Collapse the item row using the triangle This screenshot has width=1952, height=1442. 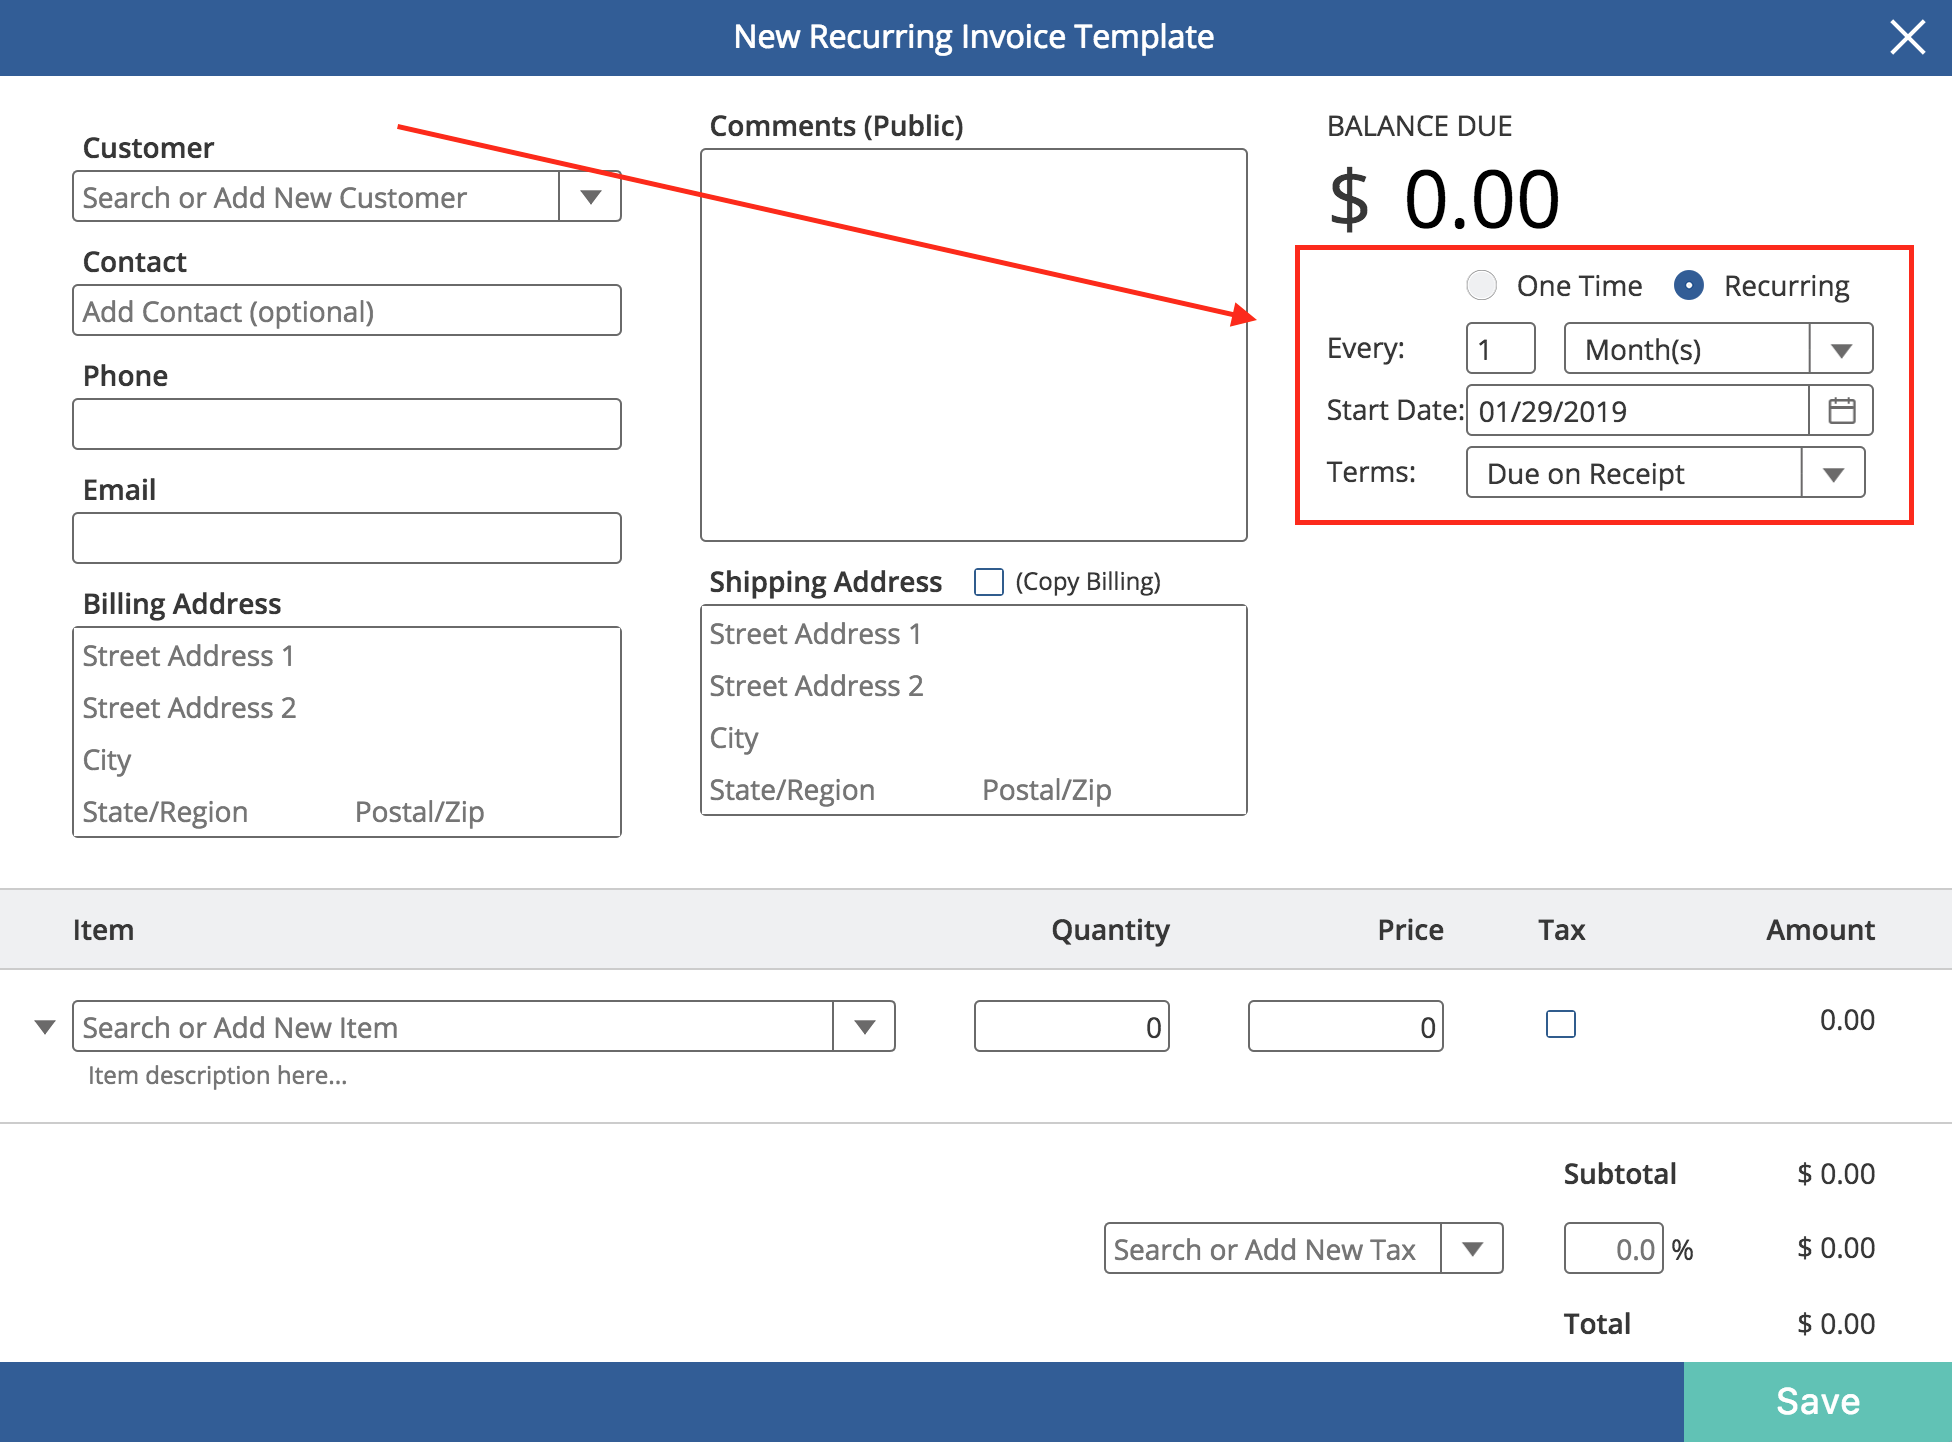click(44, 1026)
